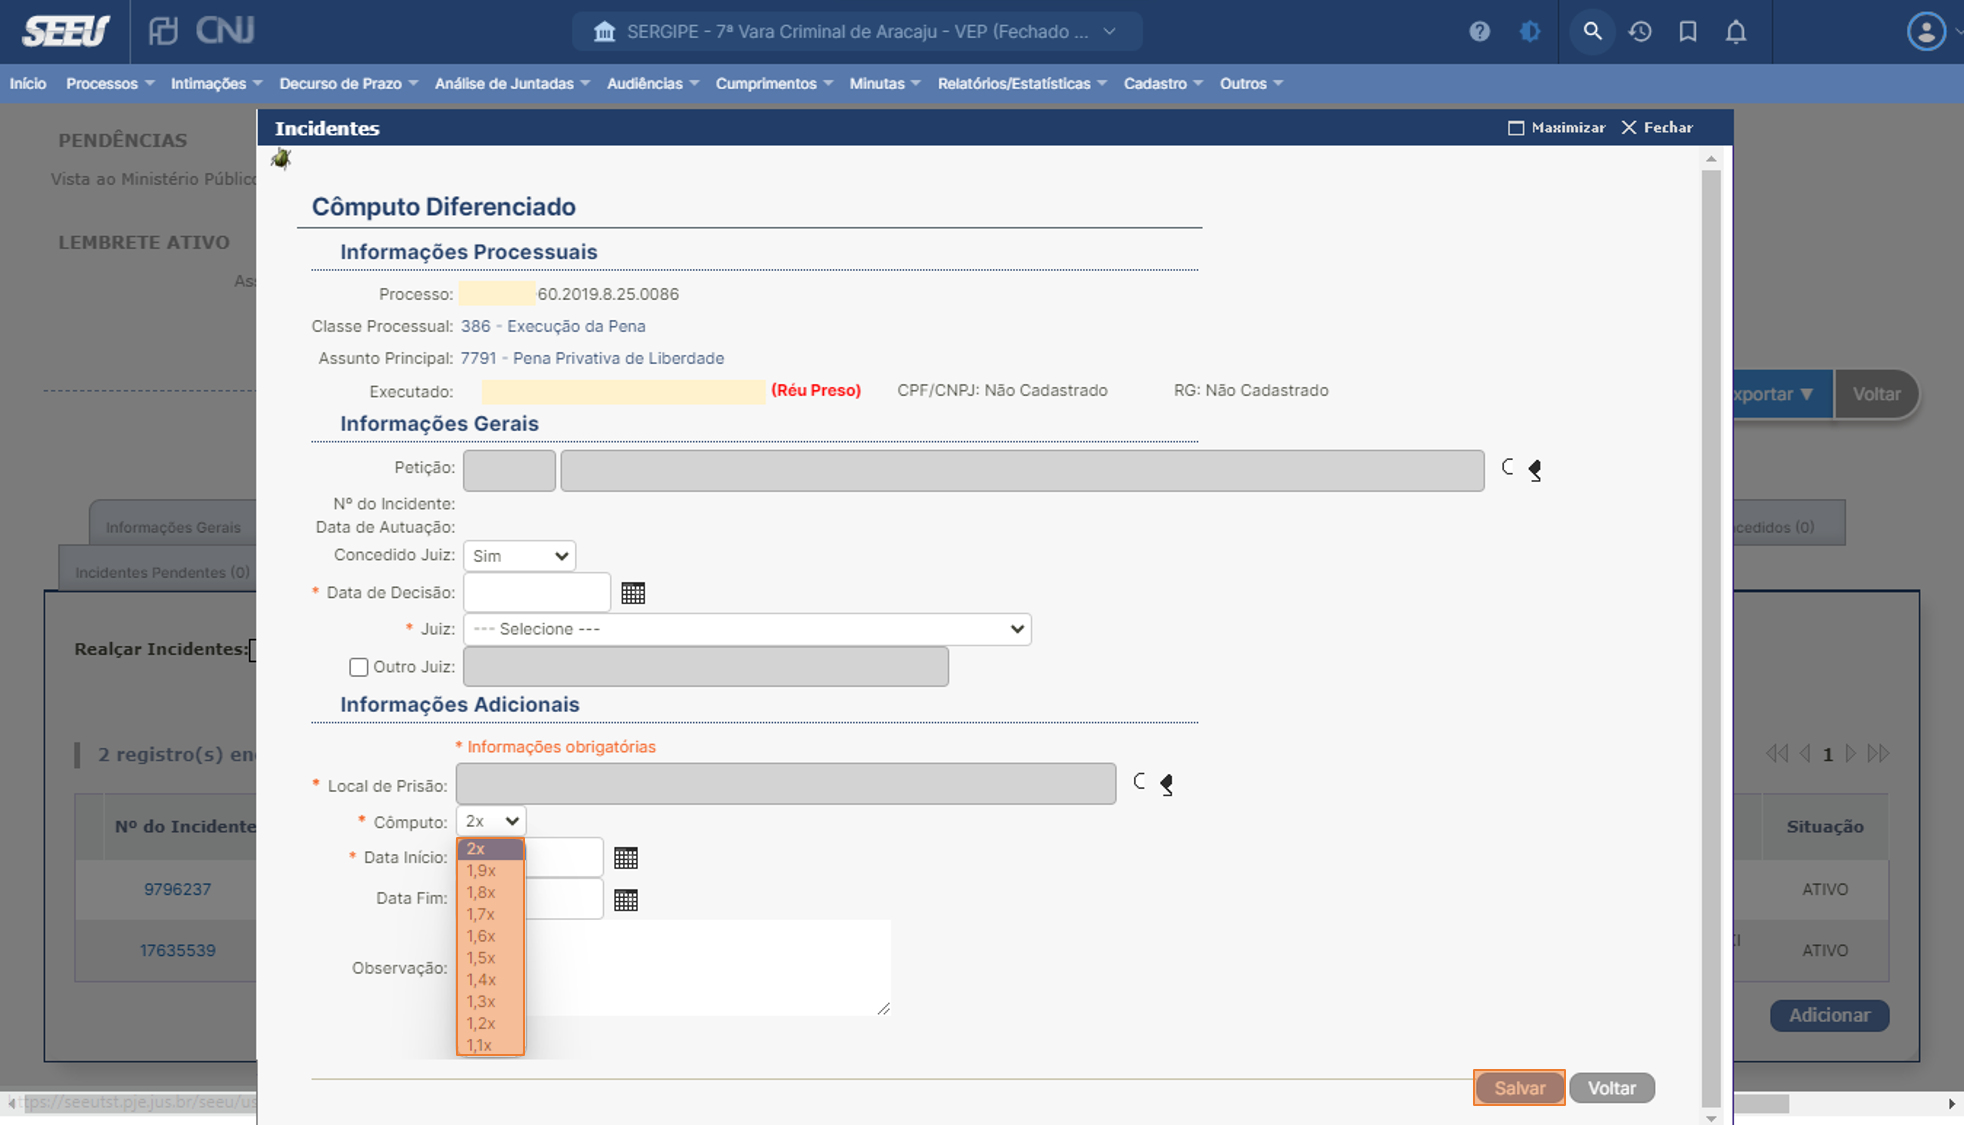Click refresh icon beside Local de Prisão
Screen dimensions: 1964x1125
1140,782
